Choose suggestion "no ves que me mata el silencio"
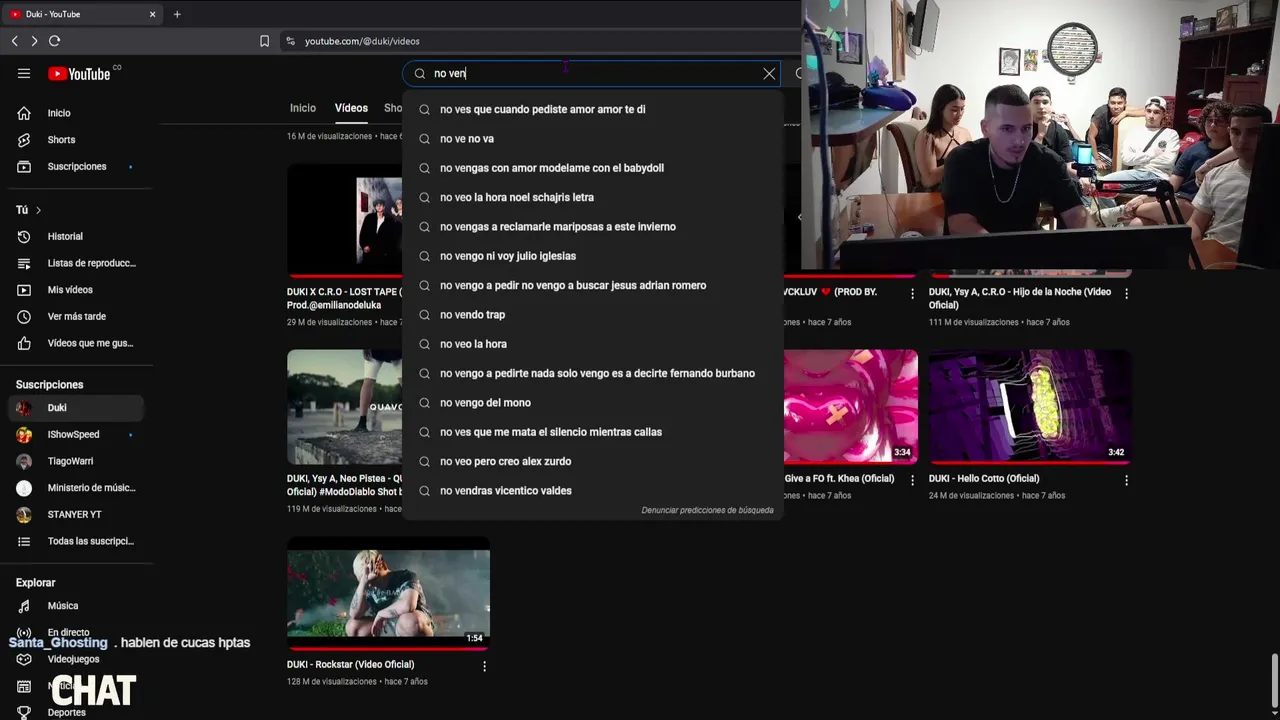This screenshot has width=1280, height=720. click(x=592, y=432)
